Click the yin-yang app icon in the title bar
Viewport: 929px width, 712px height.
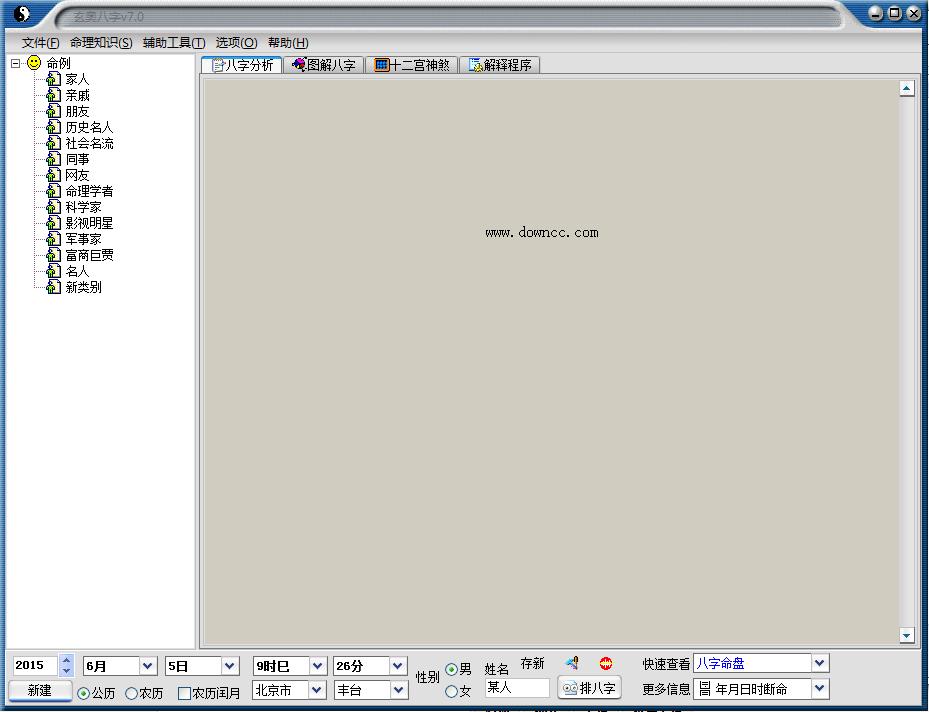tap(21, 13)
